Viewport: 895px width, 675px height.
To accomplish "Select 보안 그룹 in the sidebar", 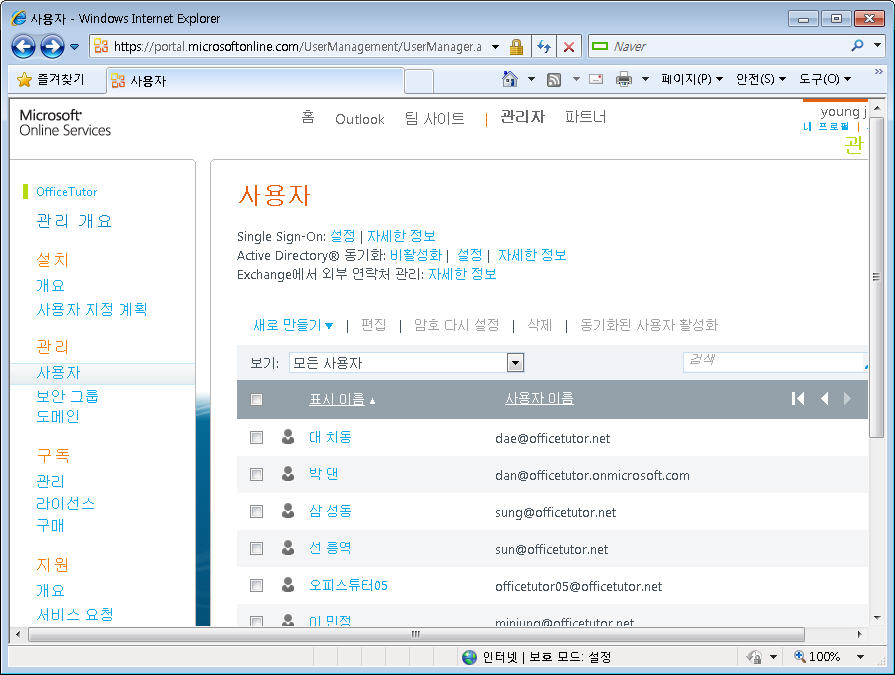I will point(67,396).
